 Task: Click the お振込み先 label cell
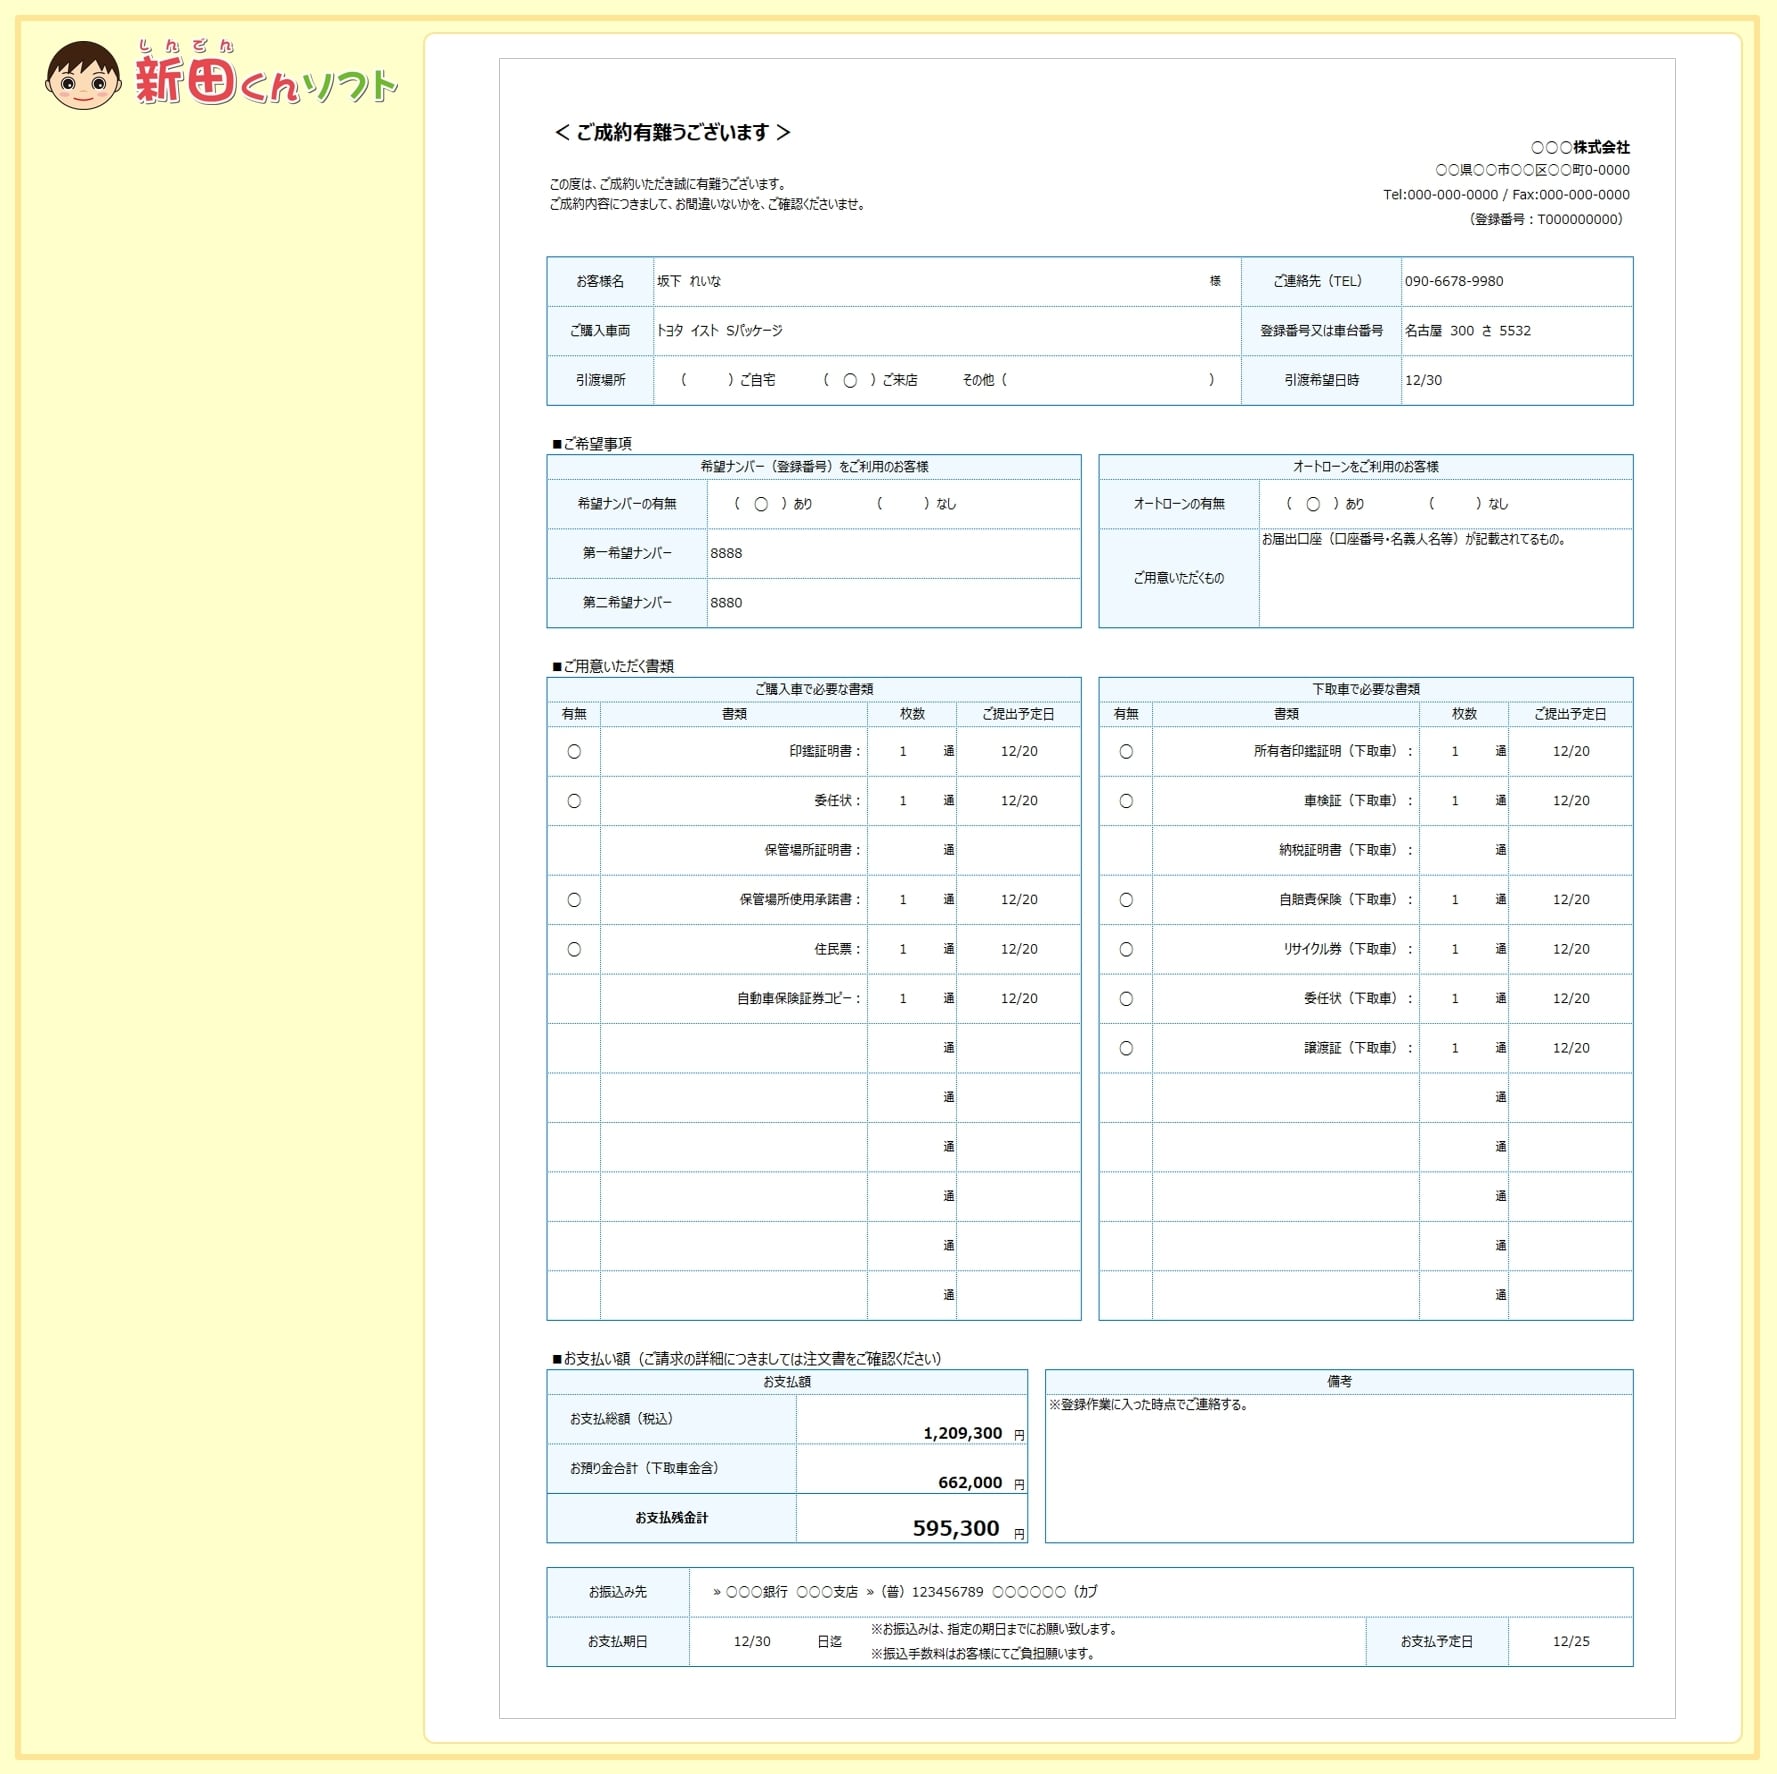coord(618,1592)
